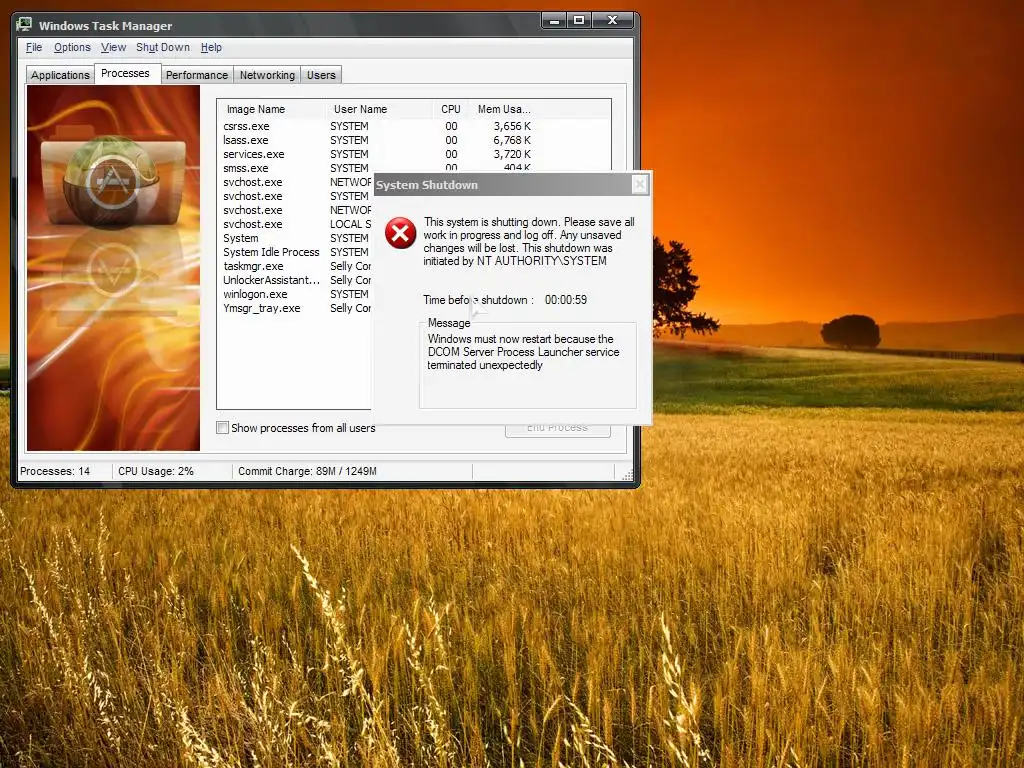This screenshot has width=1024, height=768.
Task: Switch to the Performance tab
Action: pyautogui.click(x=197, y=75)
